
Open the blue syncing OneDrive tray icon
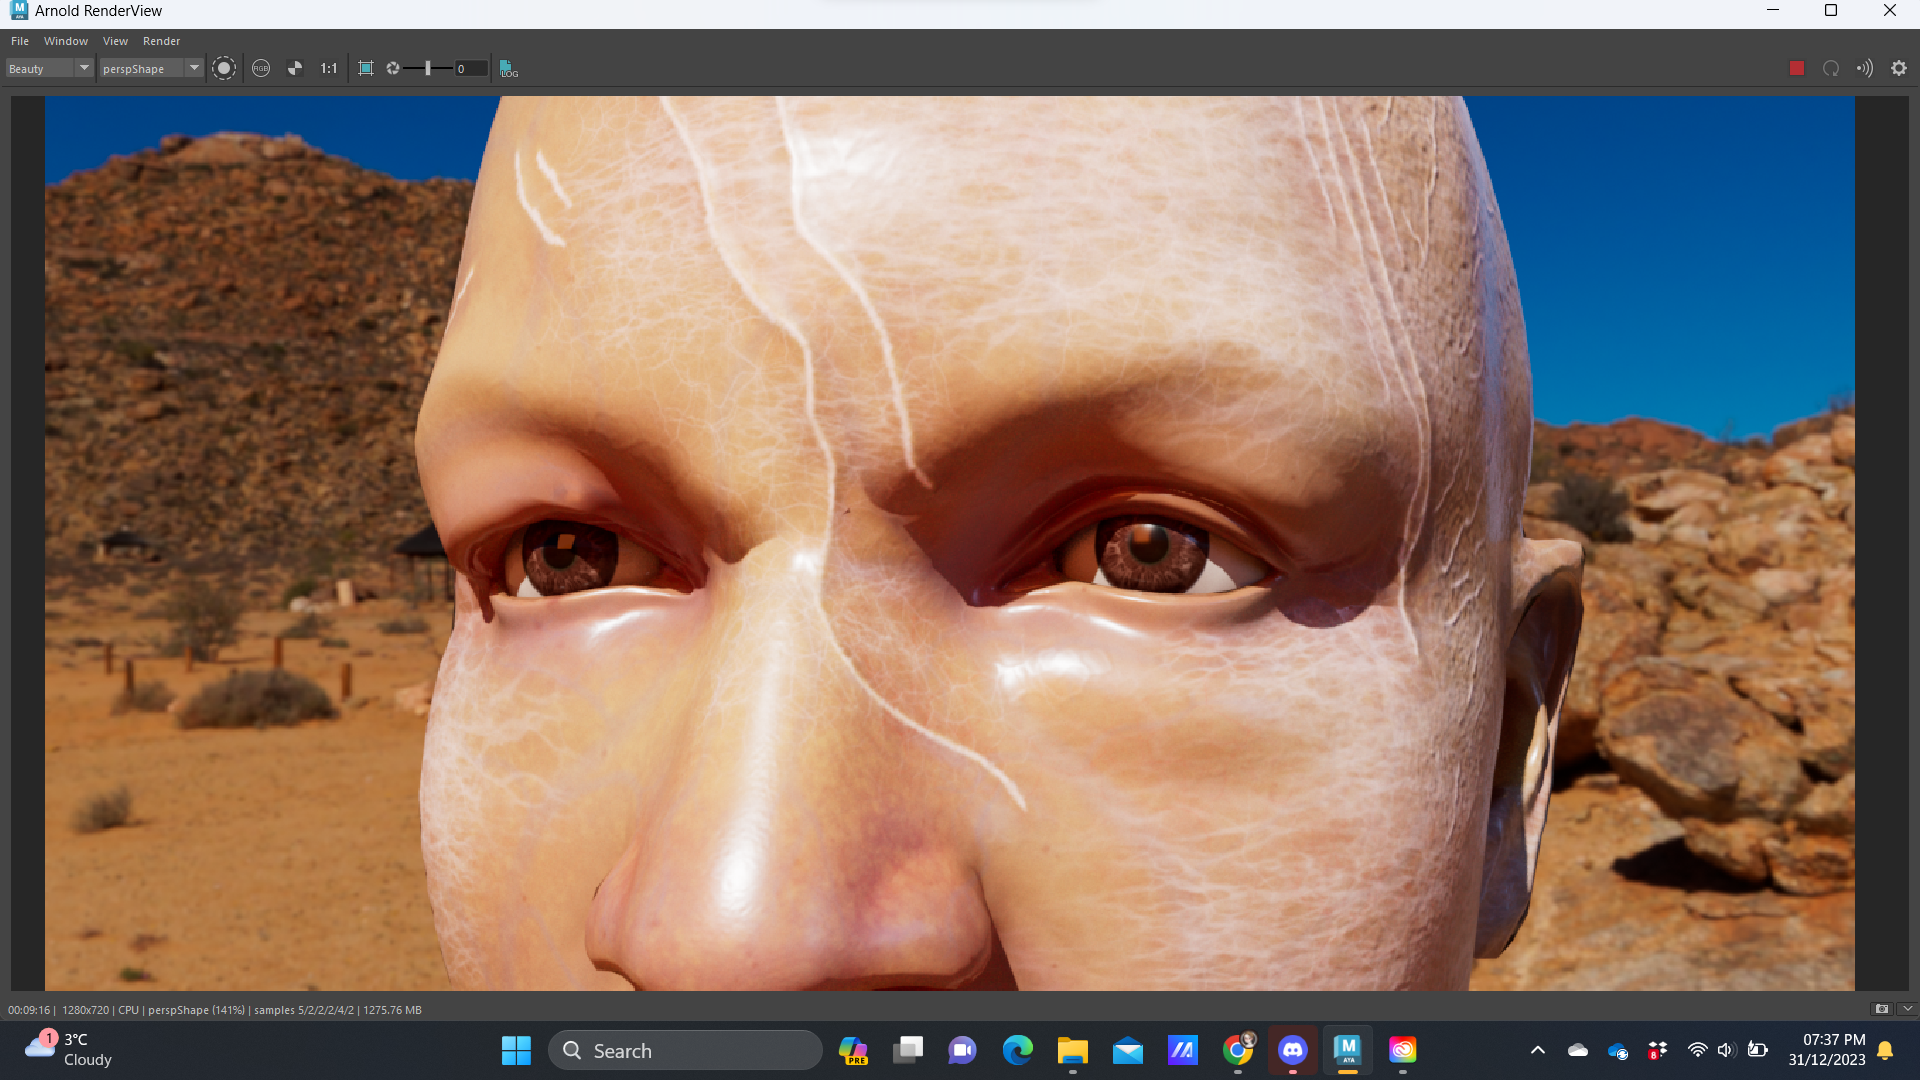(x=1618, y=1051)
